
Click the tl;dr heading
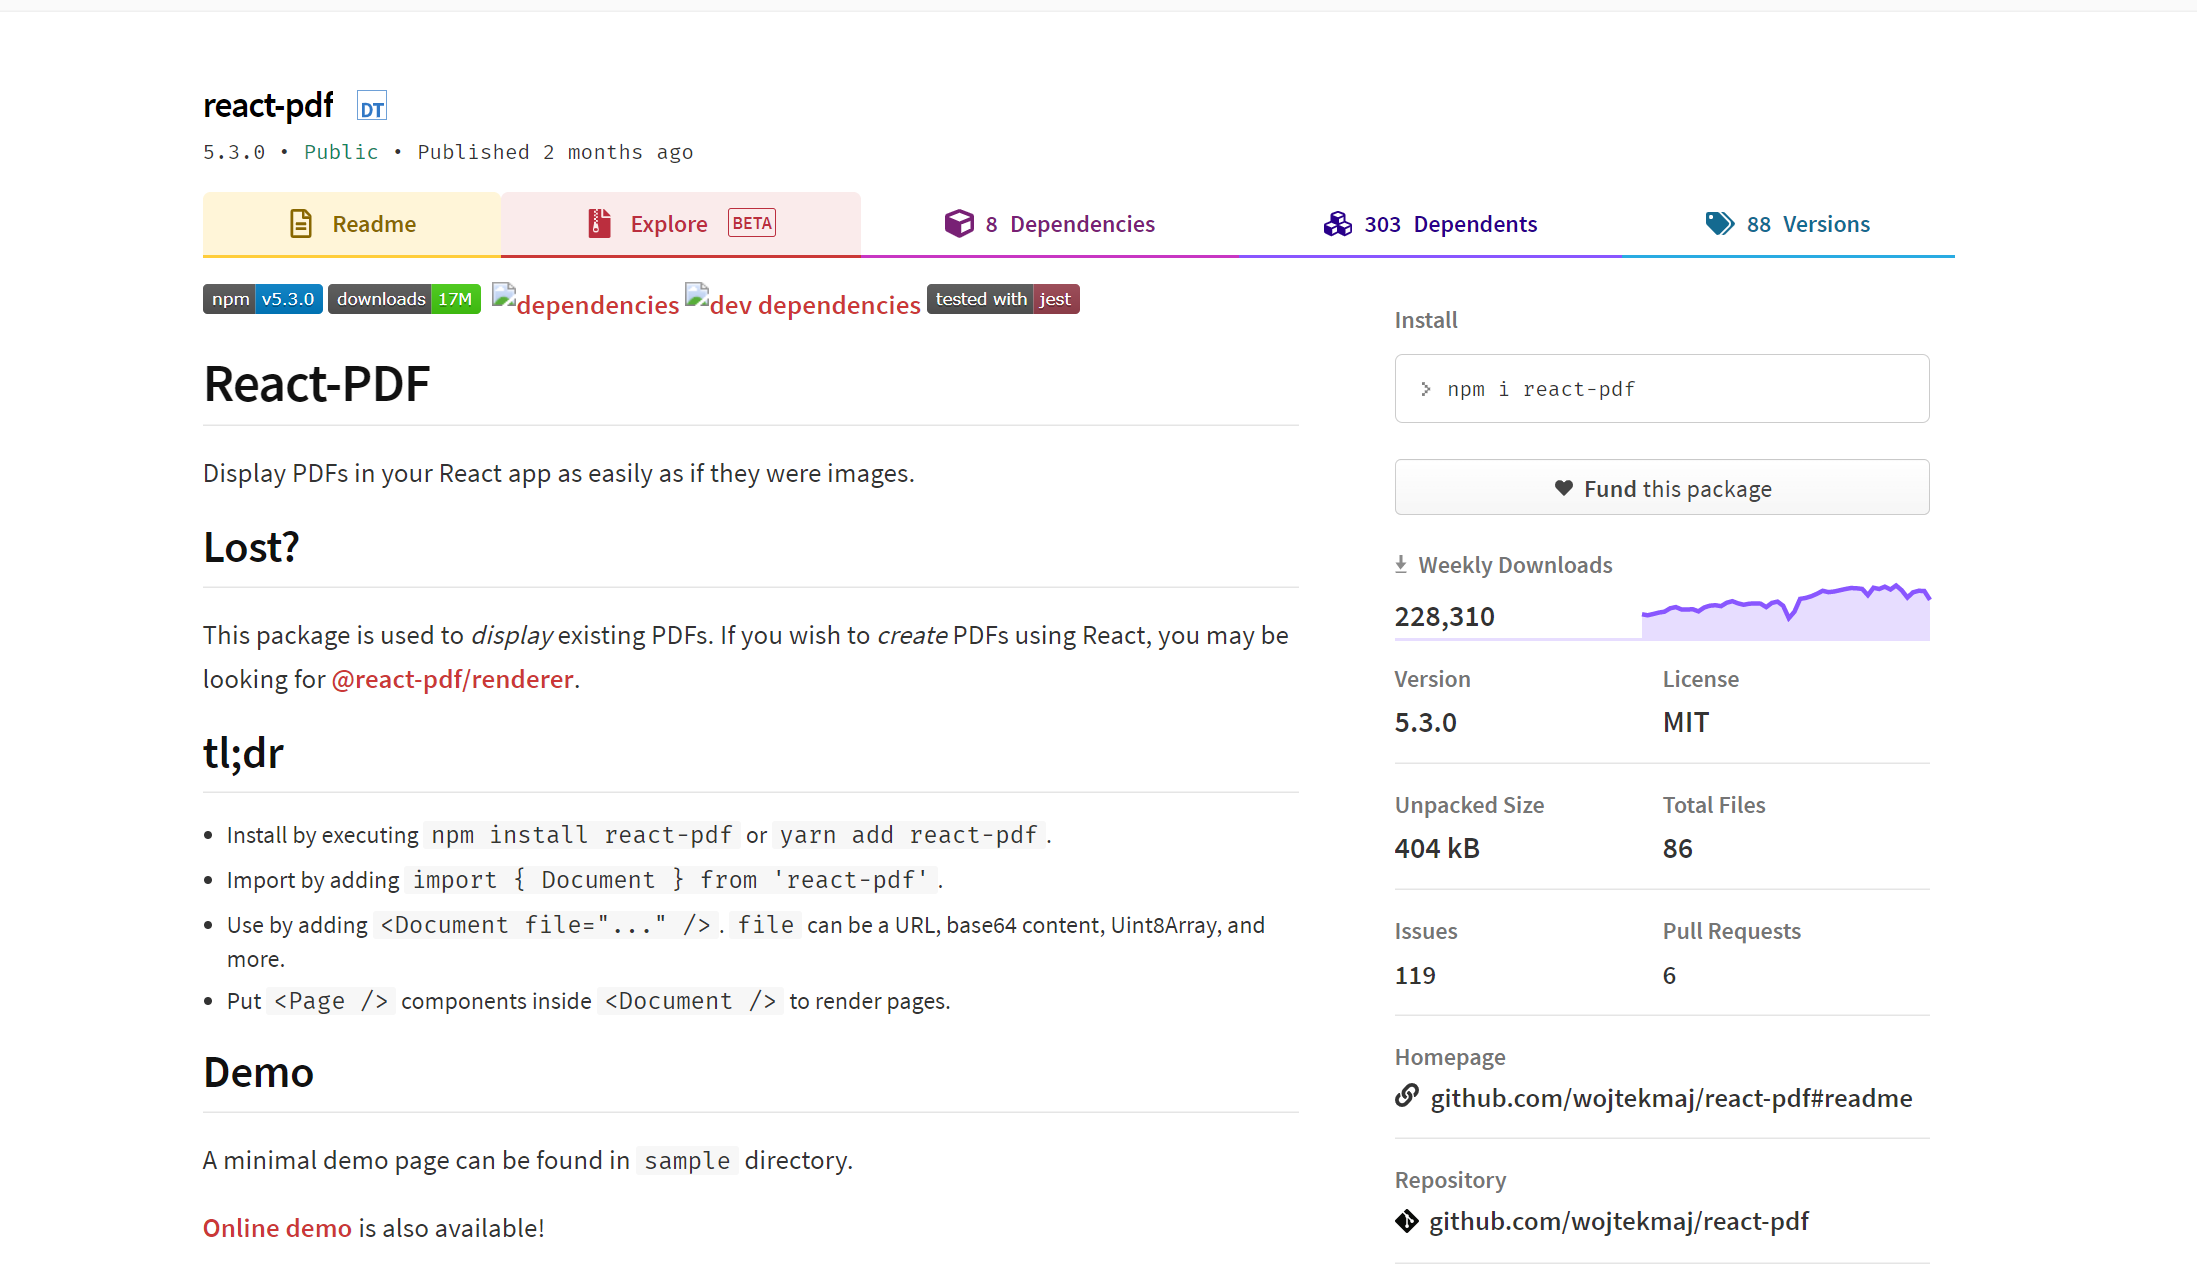tap(243, 752)
